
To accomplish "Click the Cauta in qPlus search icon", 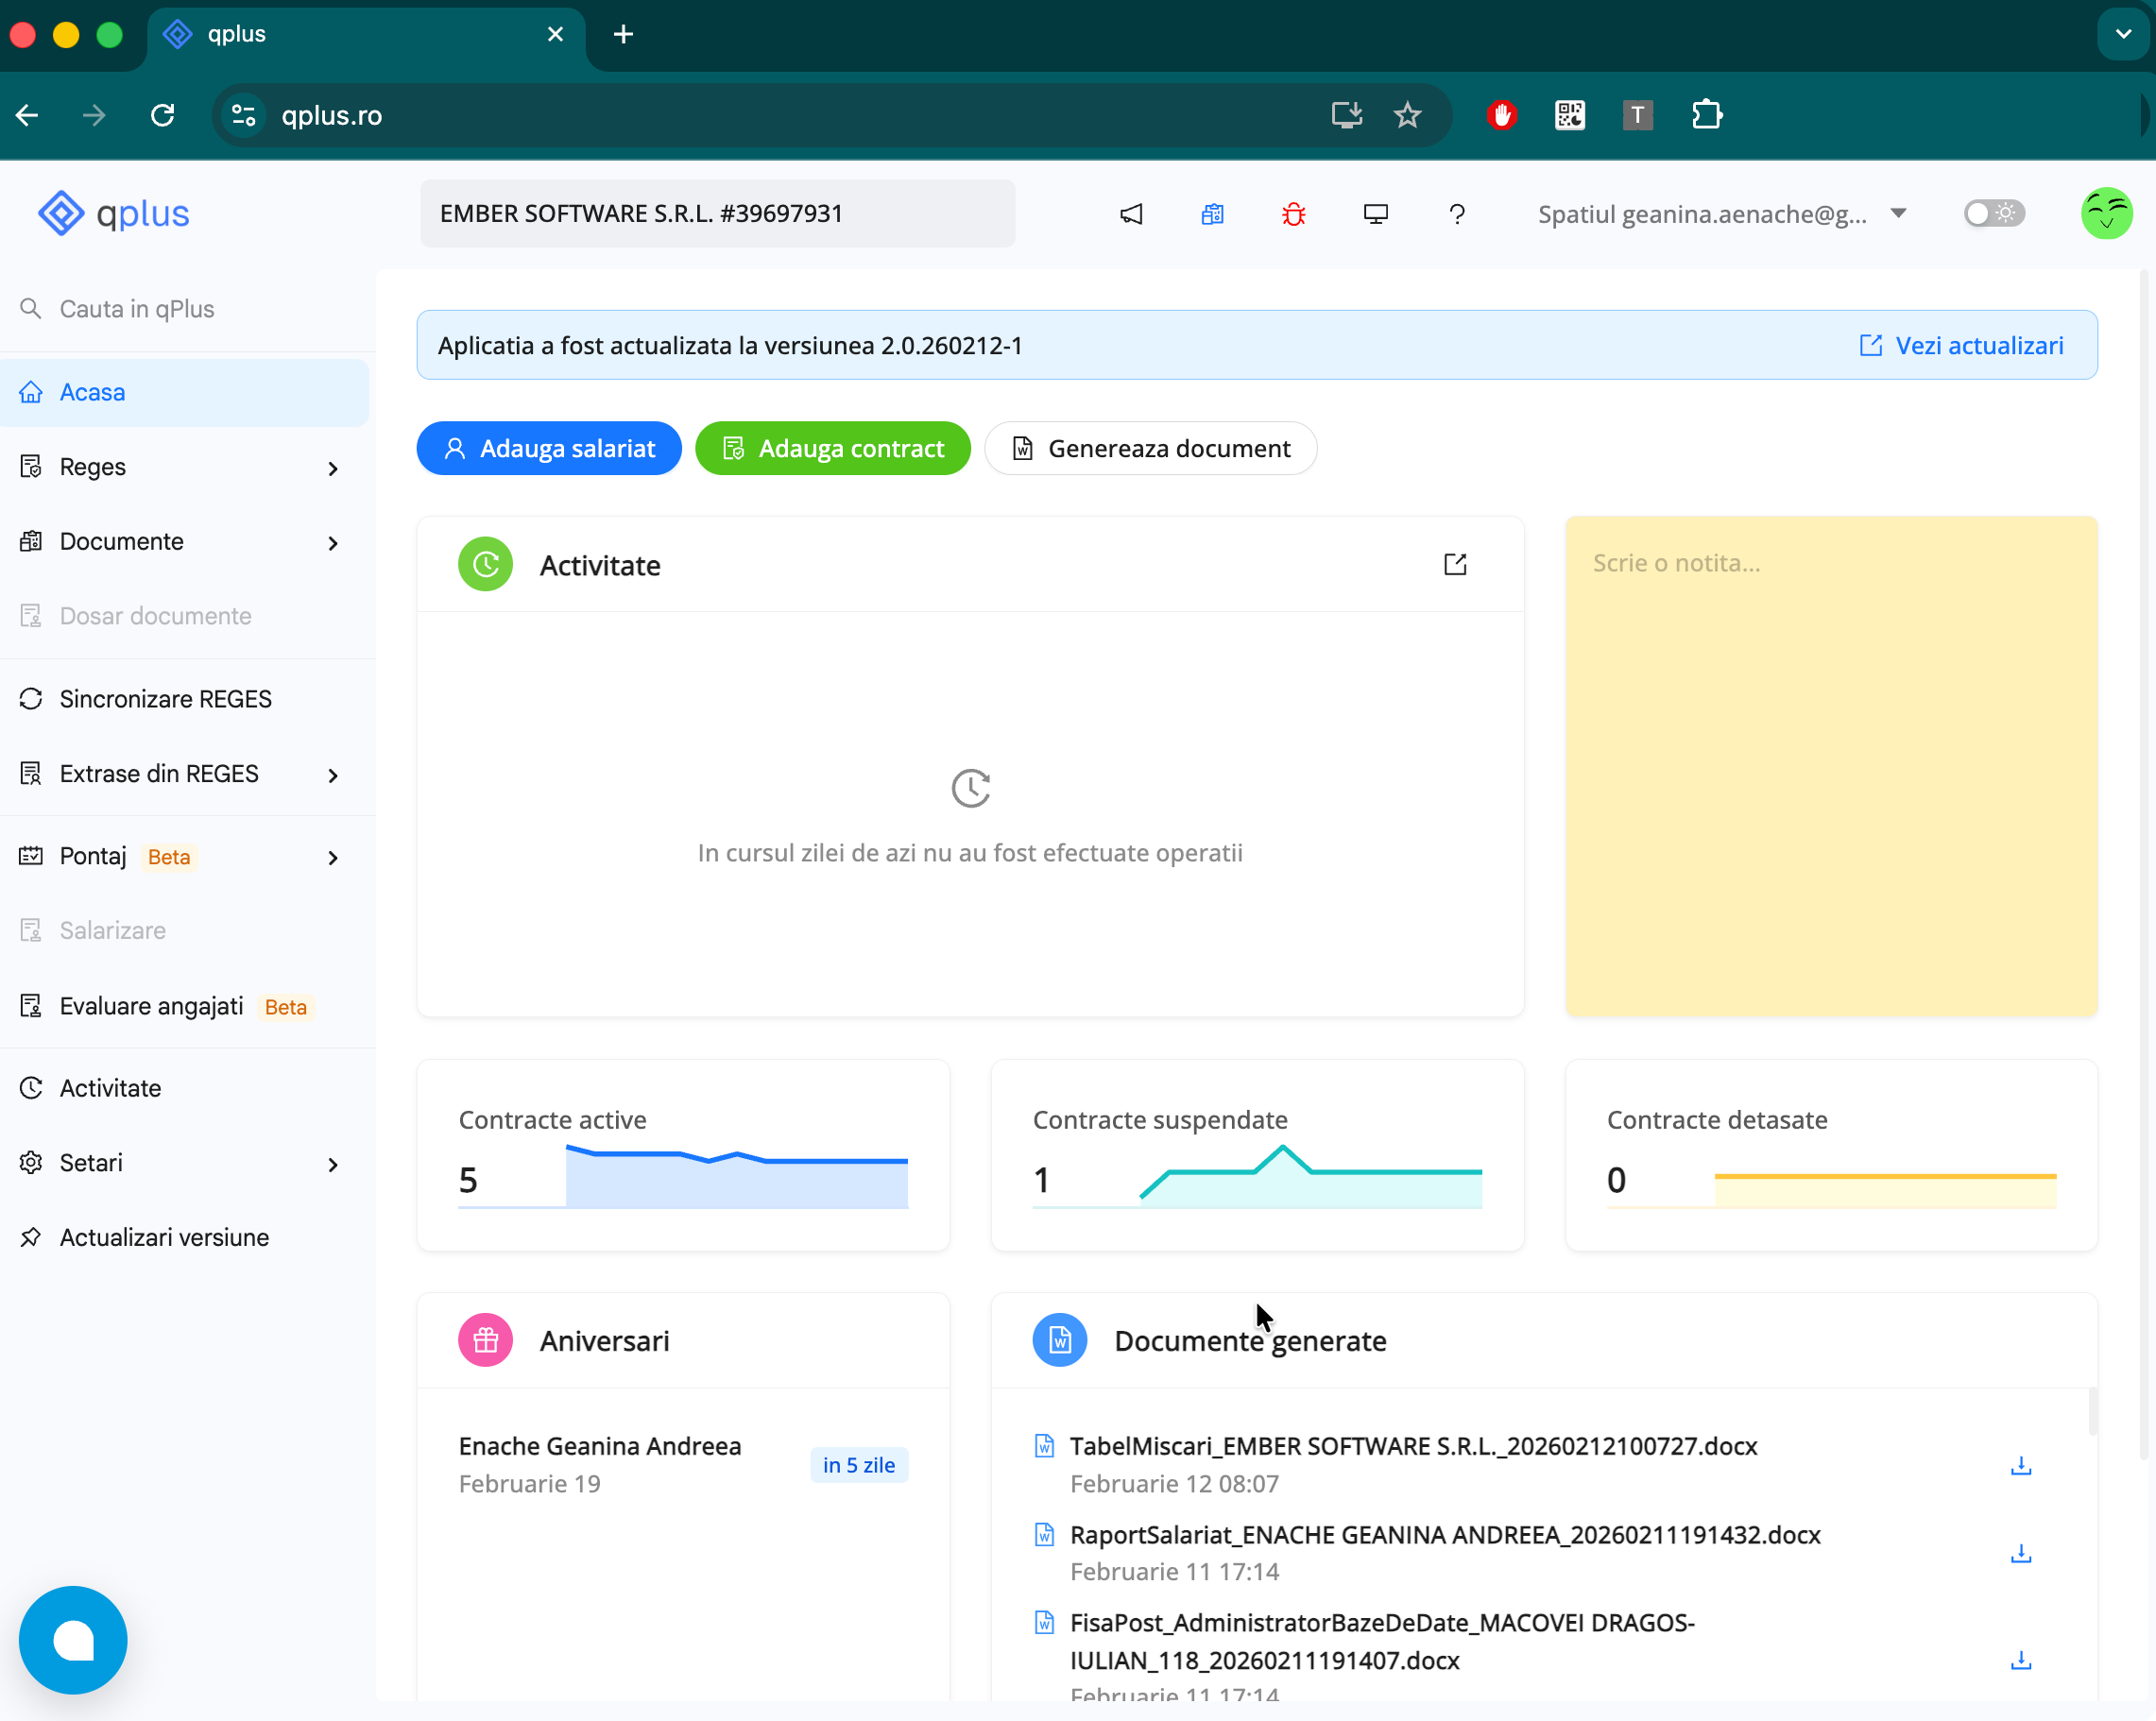I will [x=30, y=308].
